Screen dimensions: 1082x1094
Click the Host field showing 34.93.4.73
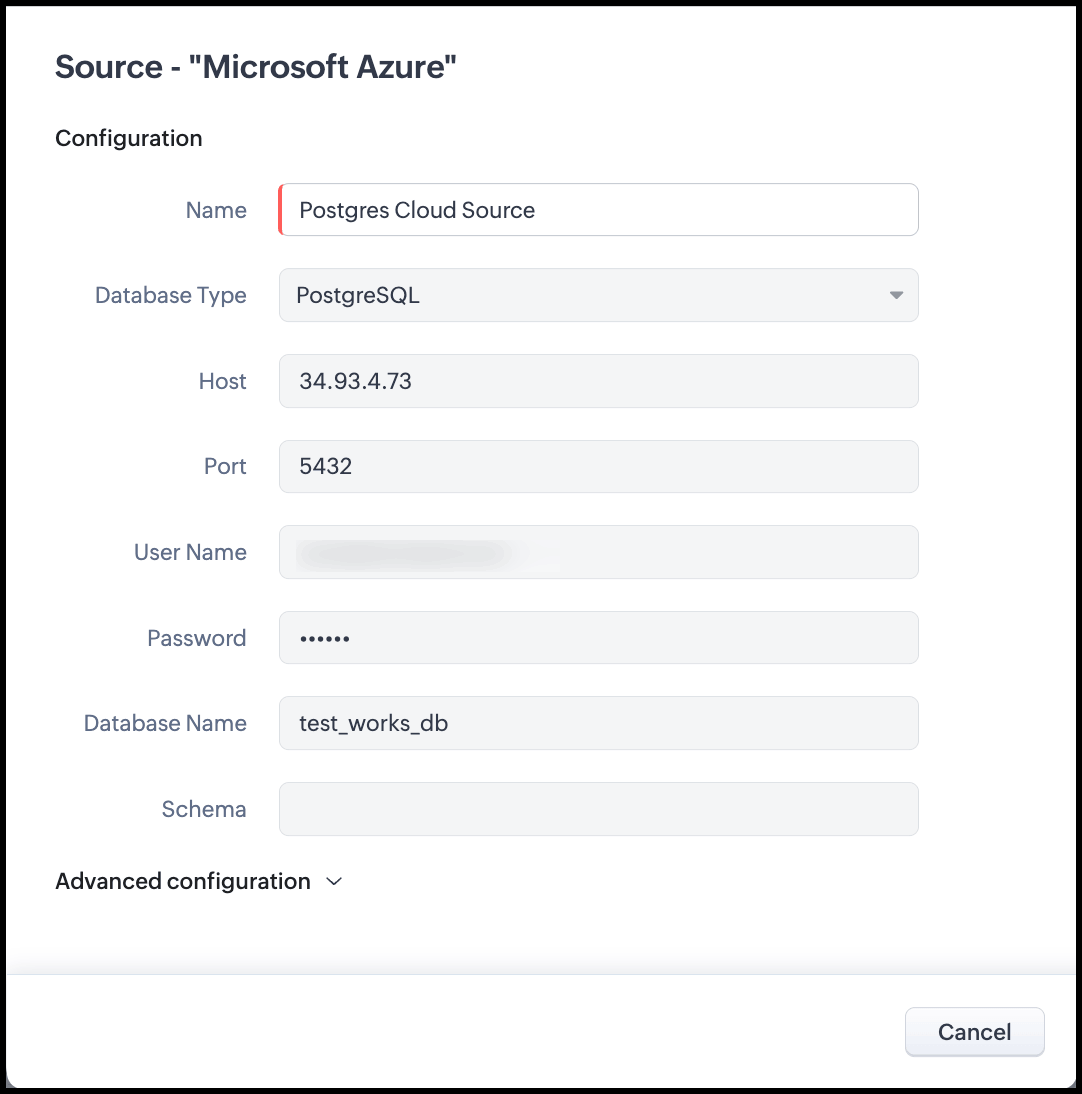click(x=599, y=381)
